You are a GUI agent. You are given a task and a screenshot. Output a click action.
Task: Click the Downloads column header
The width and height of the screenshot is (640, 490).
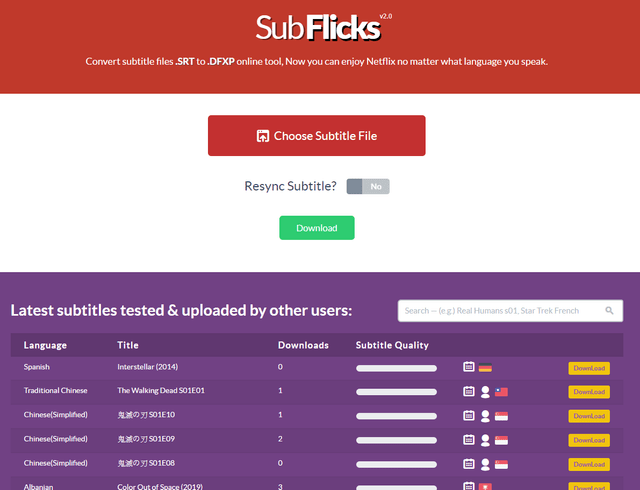pos(303,345)
